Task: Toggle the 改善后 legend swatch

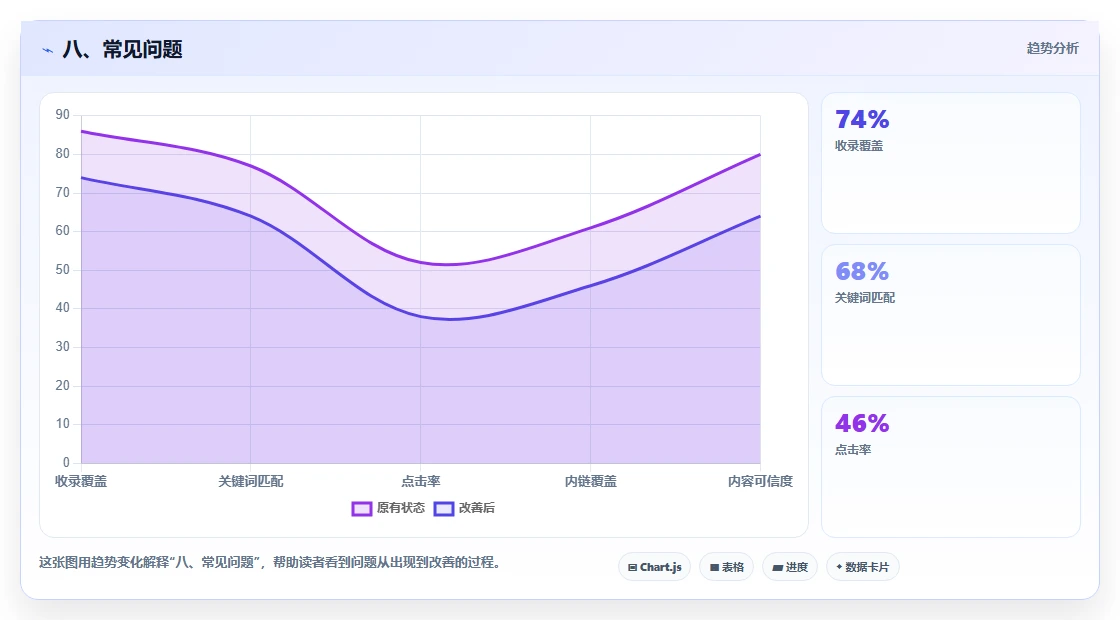Action: [444, 509]
